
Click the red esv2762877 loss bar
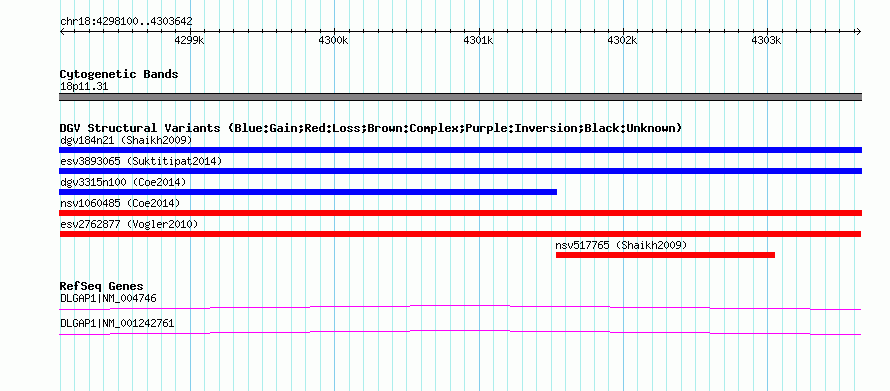[460, 234]
